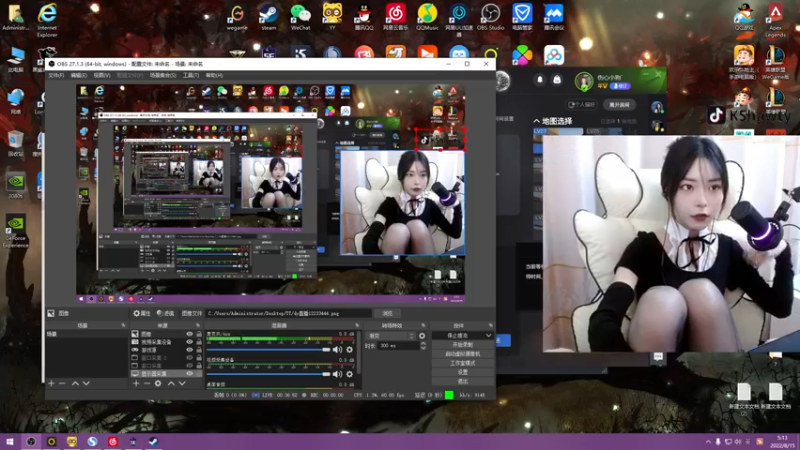Open the 场景集合(S) menu in OBS
This screenshot has width=800, height=450.
pyautogui.click(x=163, y=76)
